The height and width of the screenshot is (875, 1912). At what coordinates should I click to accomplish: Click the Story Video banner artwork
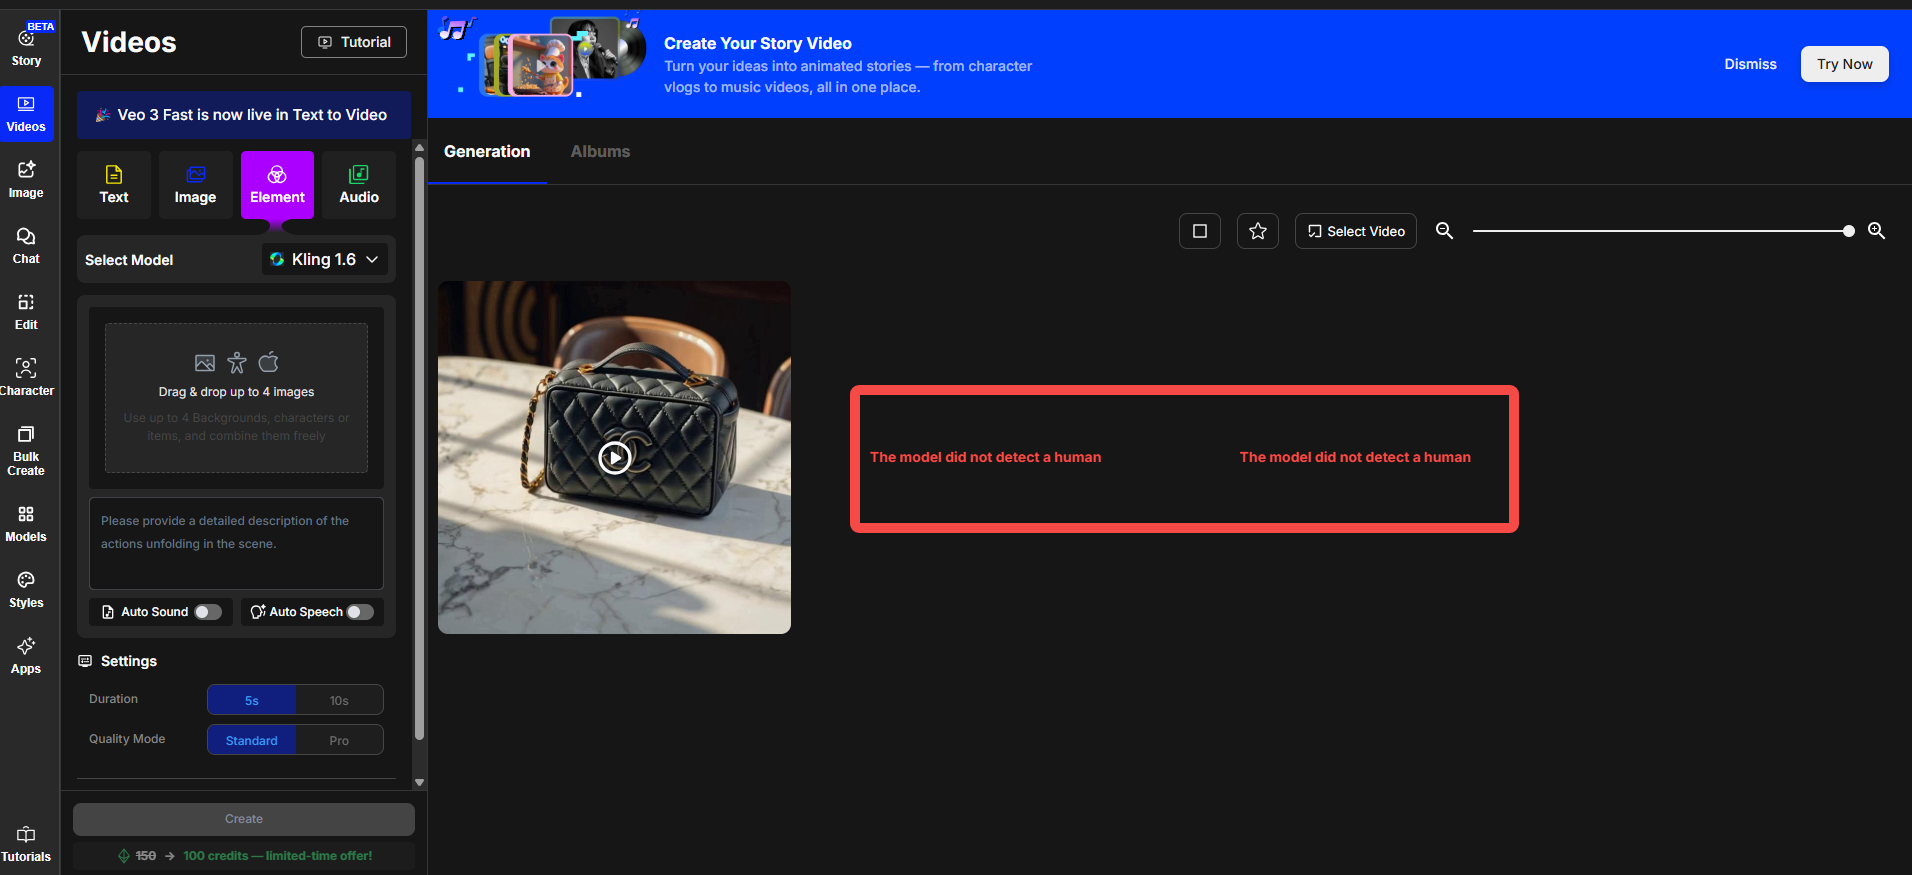[x=543, y=57]
